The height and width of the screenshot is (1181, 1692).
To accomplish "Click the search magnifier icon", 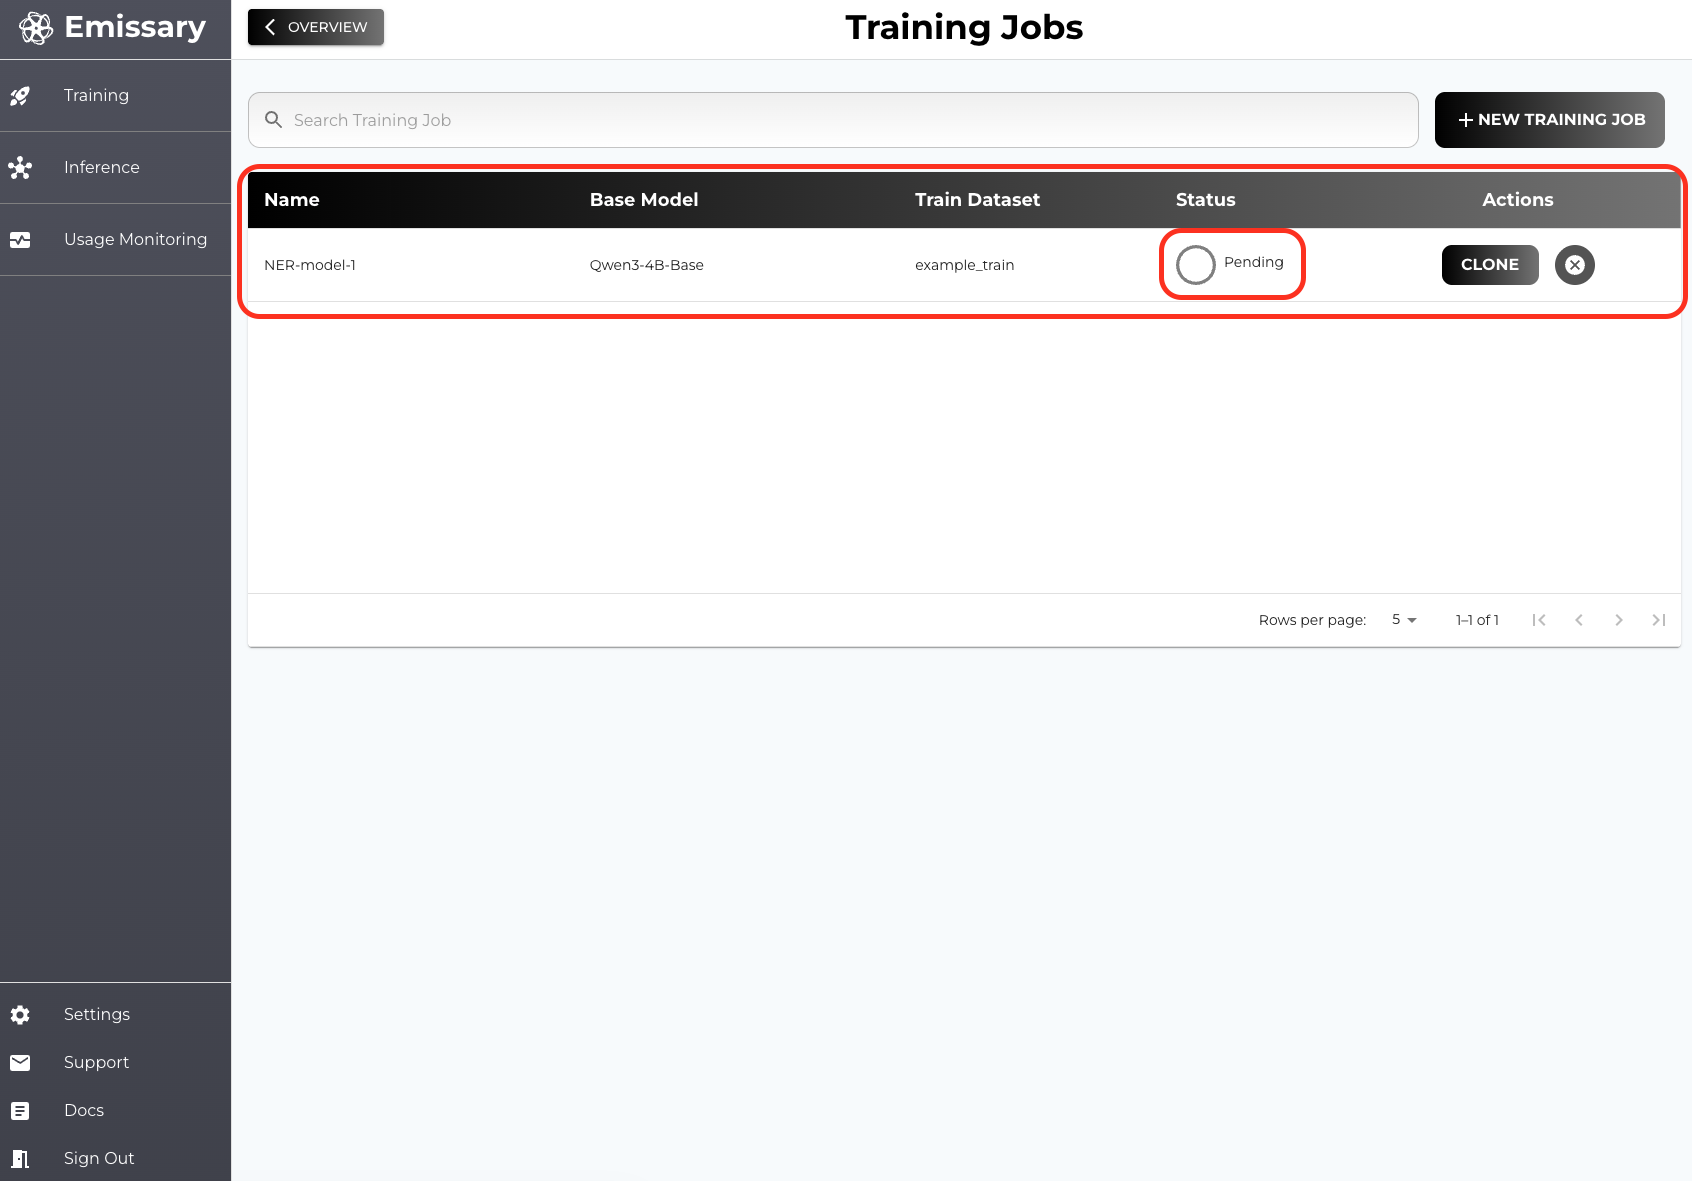I will pos(273,119).
